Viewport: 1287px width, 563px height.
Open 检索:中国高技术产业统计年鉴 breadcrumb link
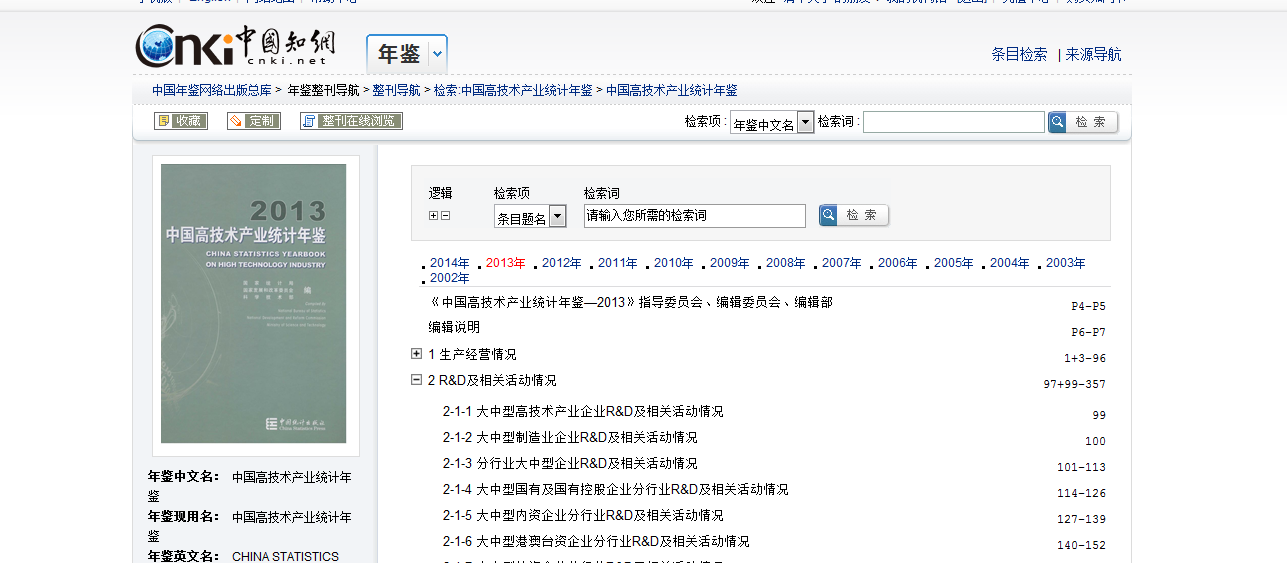513,90
